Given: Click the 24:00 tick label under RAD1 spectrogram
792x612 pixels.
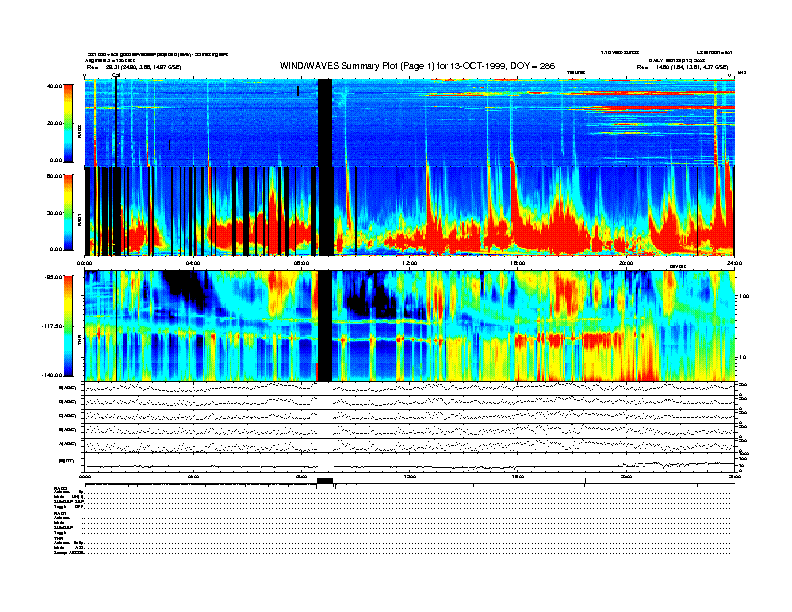Looking at the screenshot, I should click(734, 263).
